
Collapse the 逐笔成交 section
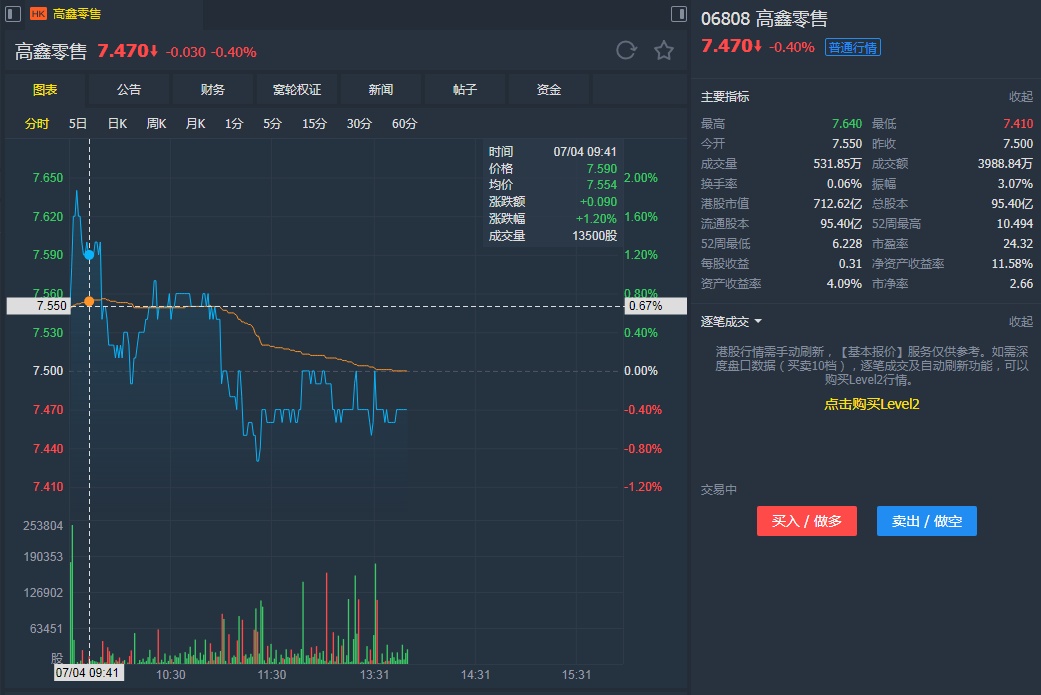tap(1020, 322)
